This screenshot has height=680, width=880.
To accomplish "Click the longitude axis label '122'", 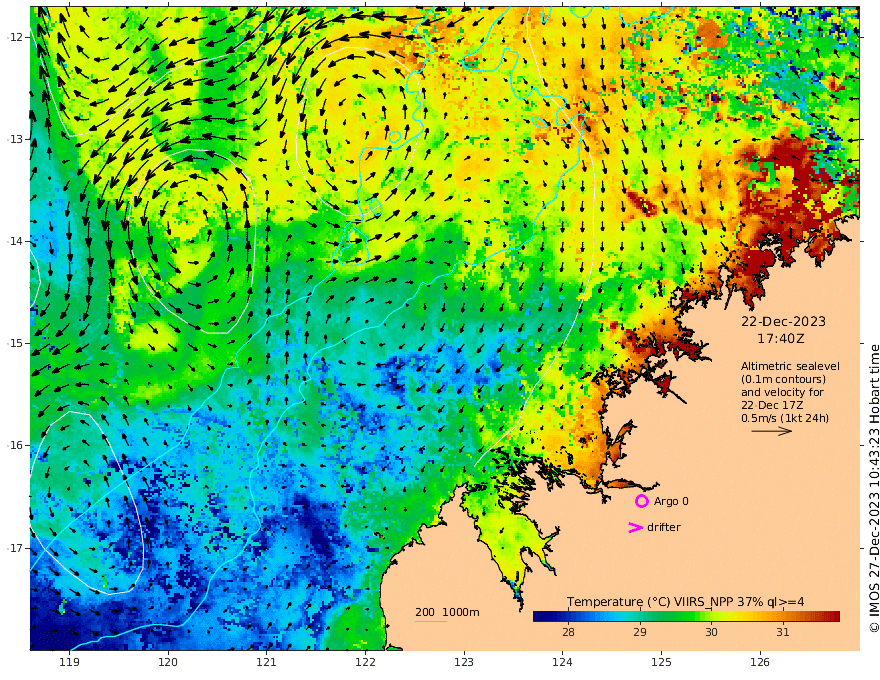I will (x=365, y=663).
